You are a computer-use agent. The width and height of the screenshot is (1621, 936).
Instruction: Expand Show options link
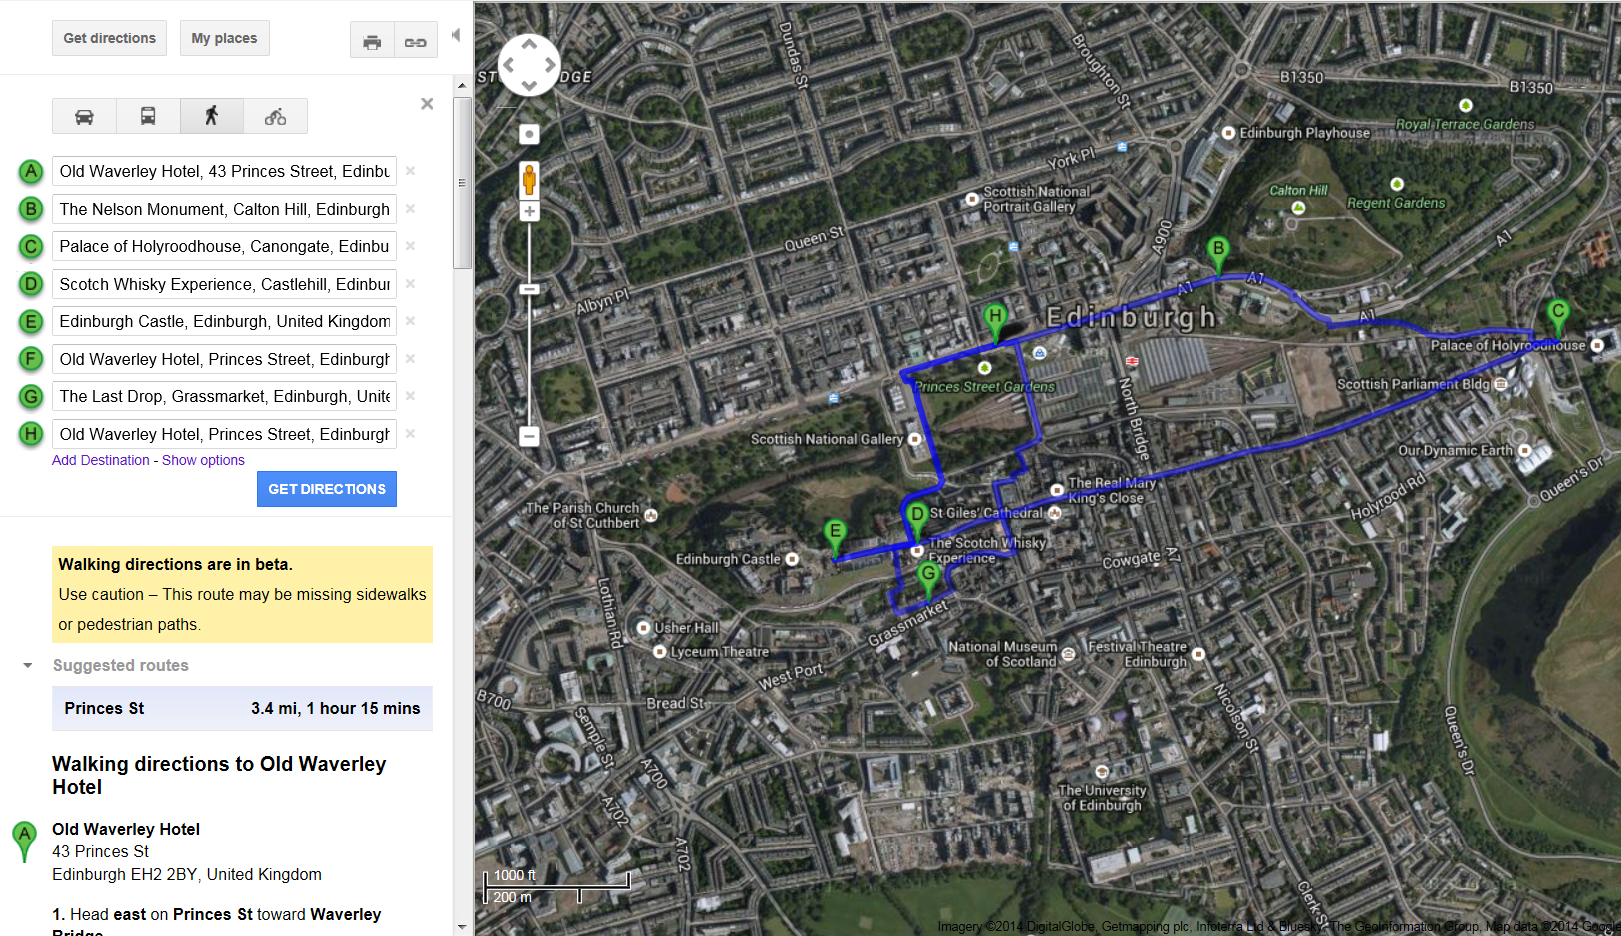203,460
